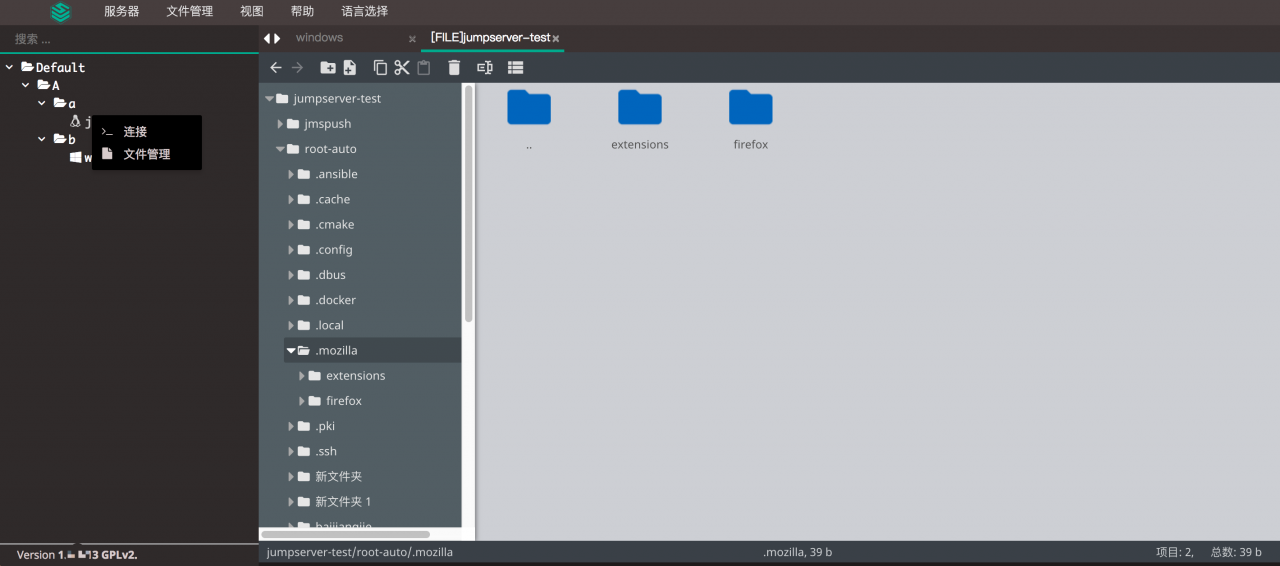Screen dimensions: 1280x566
Task: Collapse the jumpserver-test root folder
Action: [269, 99]
